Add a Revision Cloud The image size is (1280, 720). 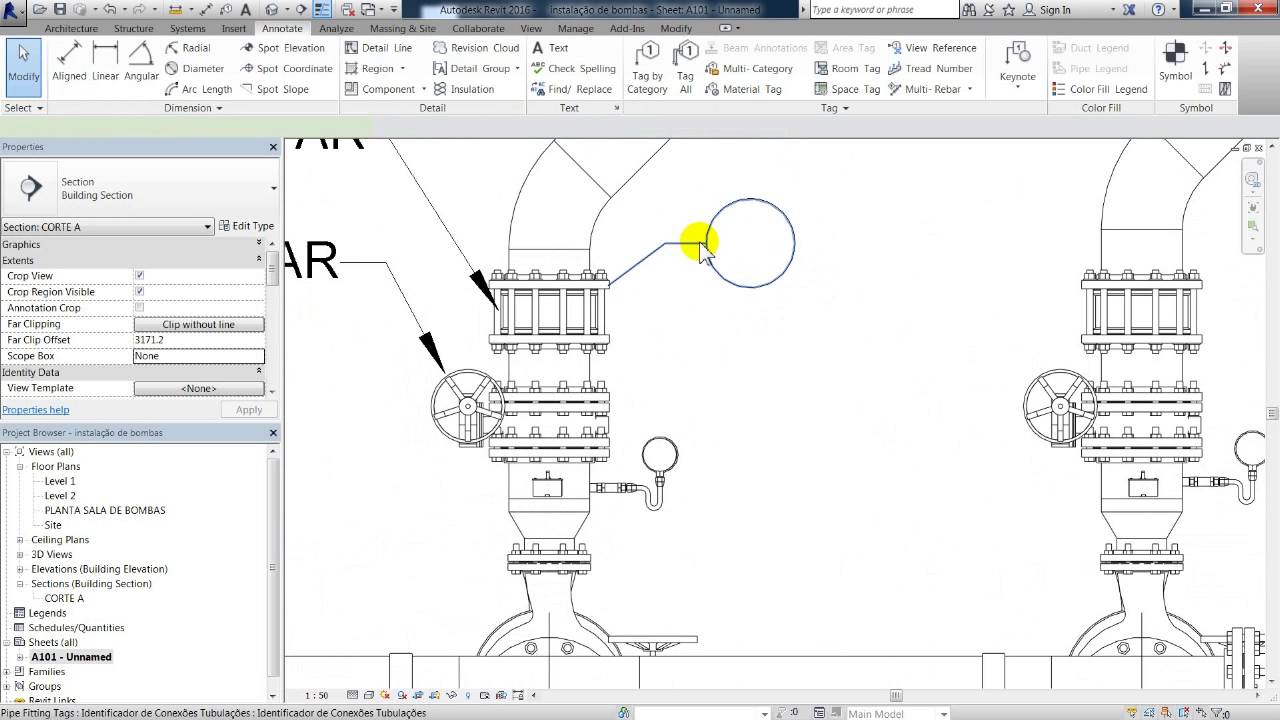[476, 48]
